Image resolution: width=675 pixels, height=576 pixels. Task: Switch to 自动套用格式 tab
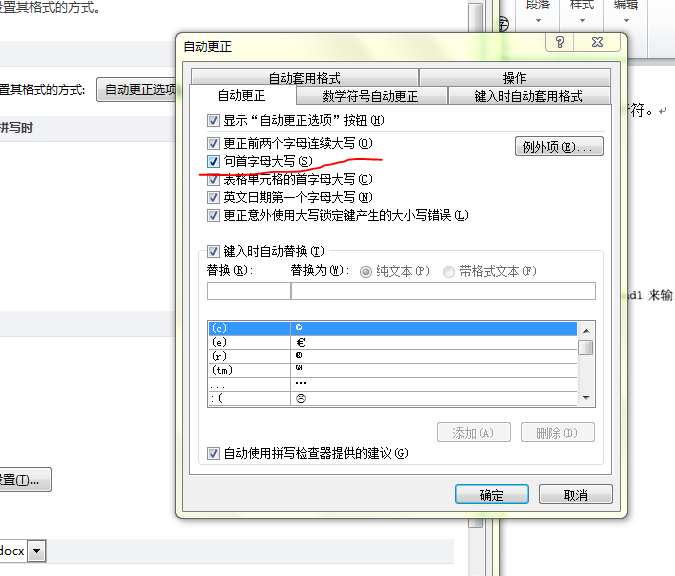(x=305, y=77)
